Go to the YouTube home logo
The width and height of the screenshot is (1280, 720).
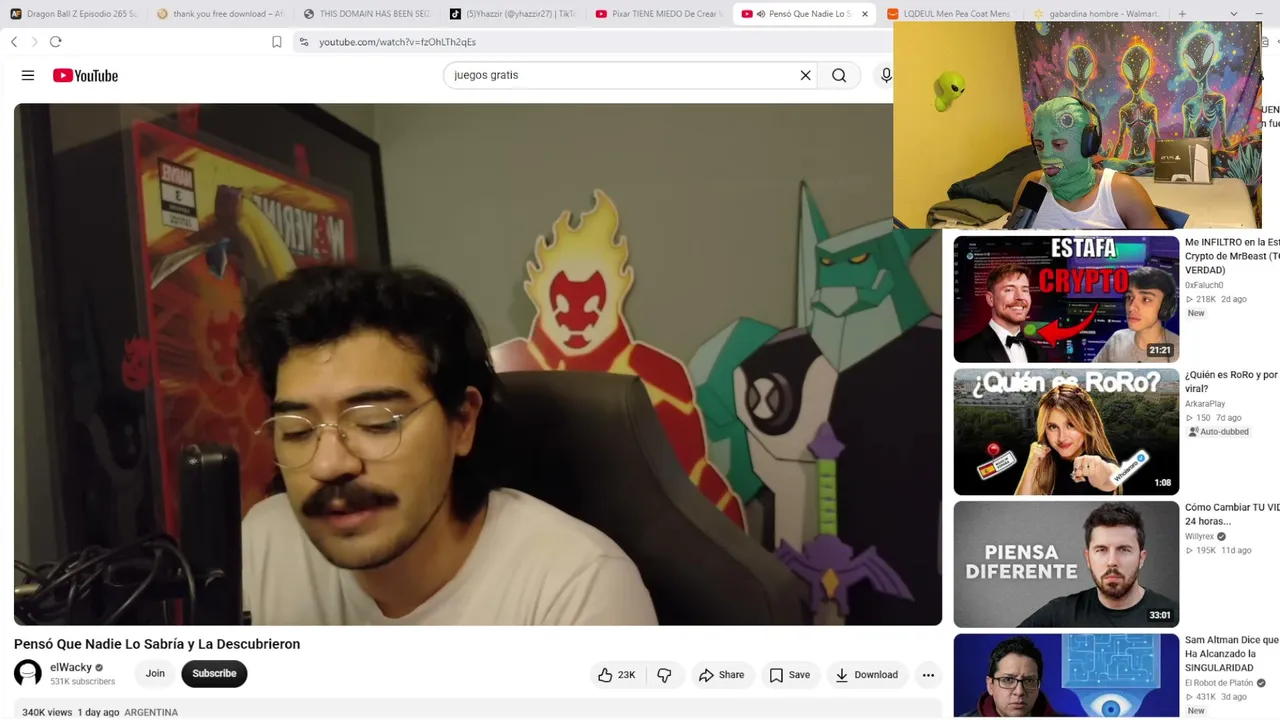coord(85,75)
